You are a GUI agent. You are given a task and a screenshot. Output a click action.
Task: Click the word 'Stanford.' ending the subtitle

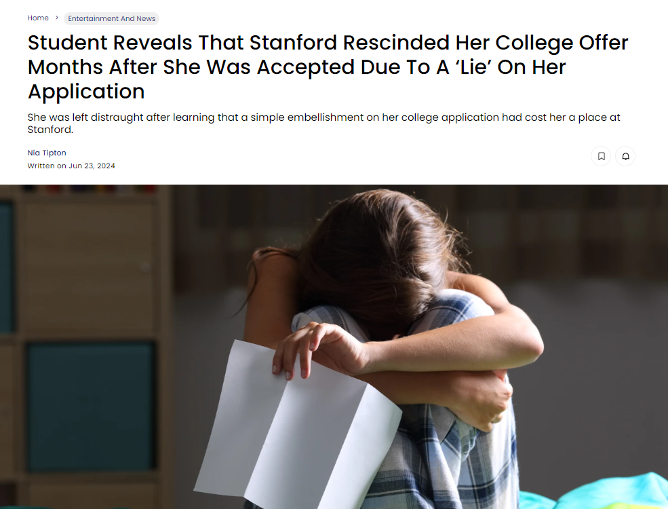[50, 129]
